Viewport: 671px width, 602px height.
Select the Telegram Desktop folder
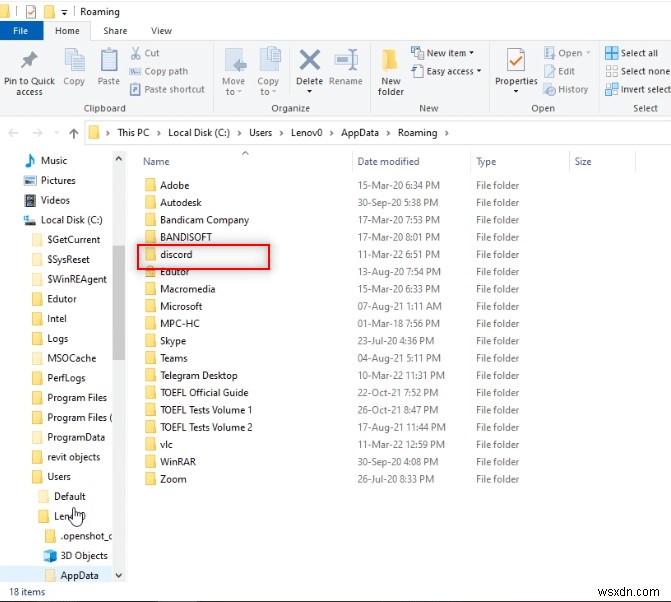pyautogui.click(x=191, y=376)
